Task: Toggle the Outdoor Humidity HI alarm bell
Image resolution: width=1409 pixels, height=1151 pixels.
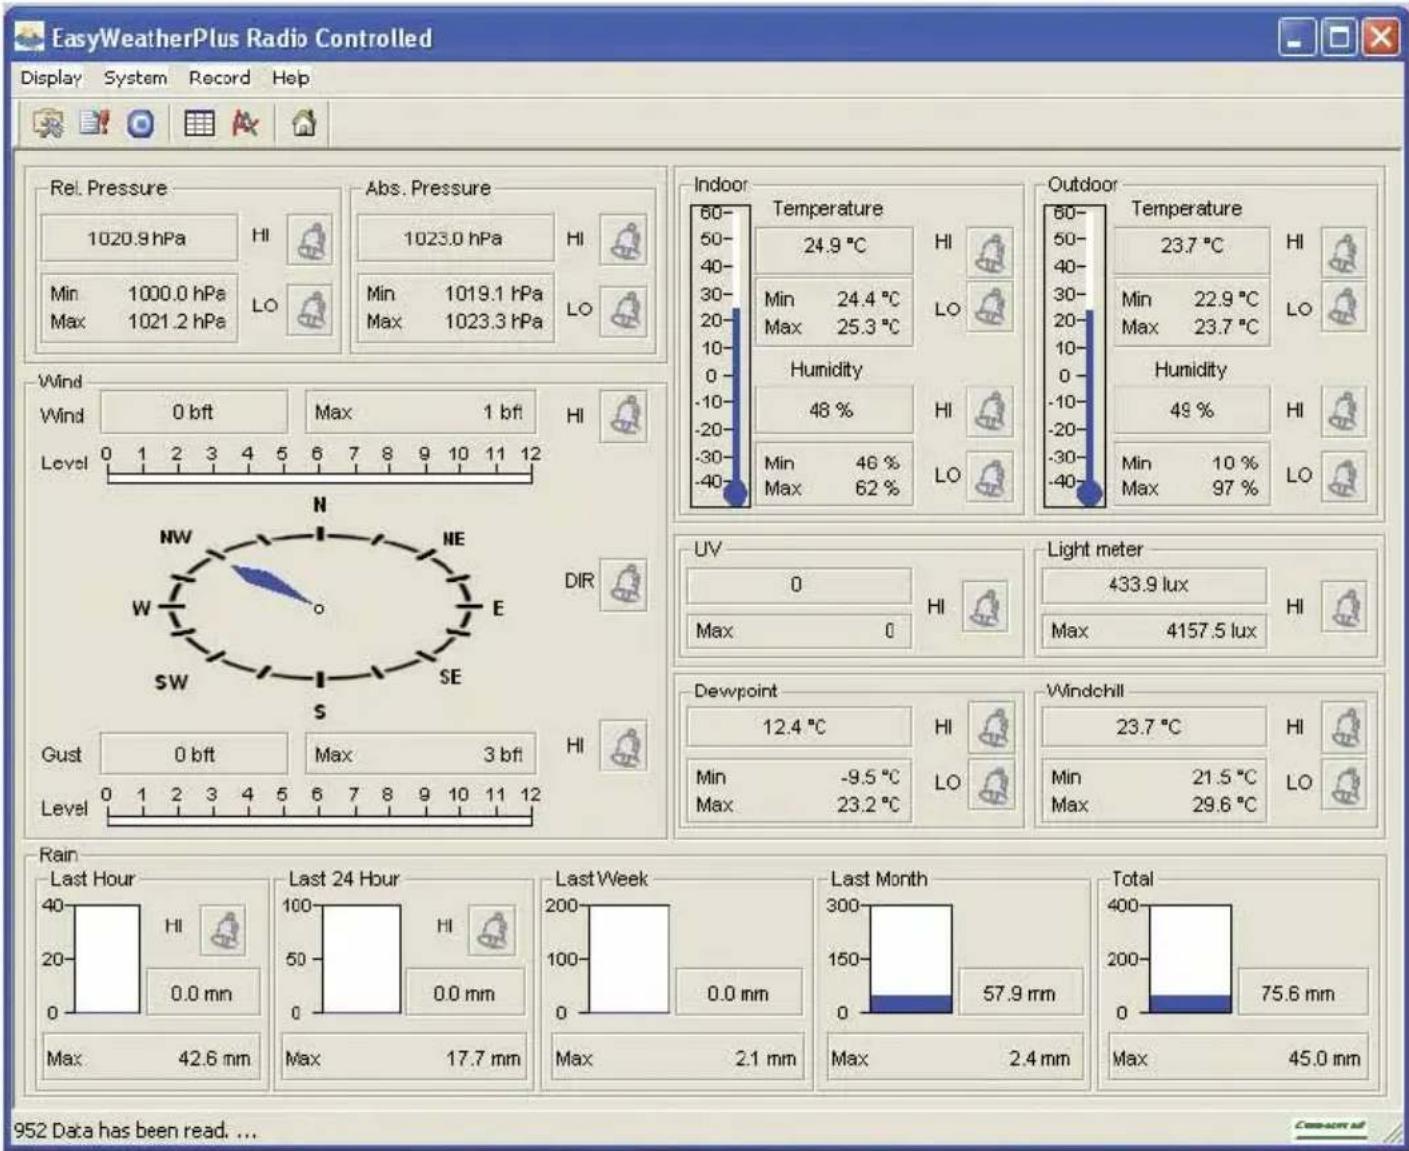Action: click(1344, 412)
